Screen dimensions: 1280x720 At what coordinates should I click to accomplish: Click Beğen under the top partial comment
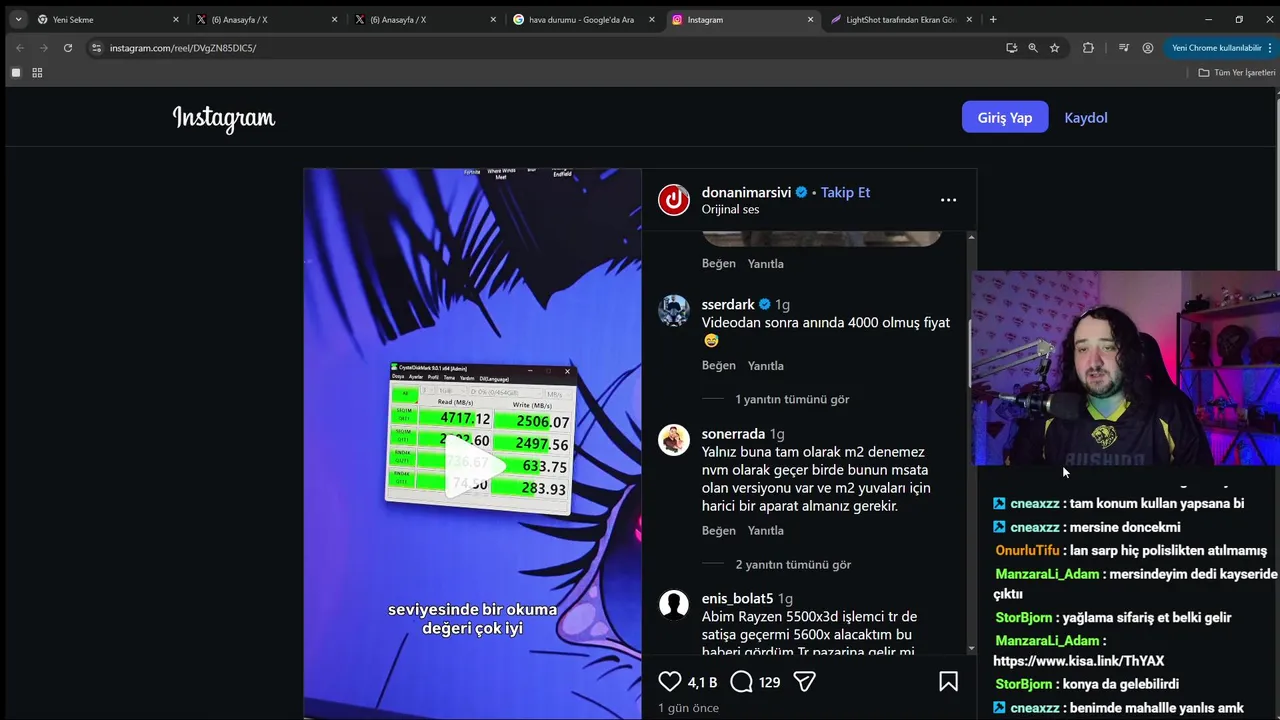click(718, 264)
